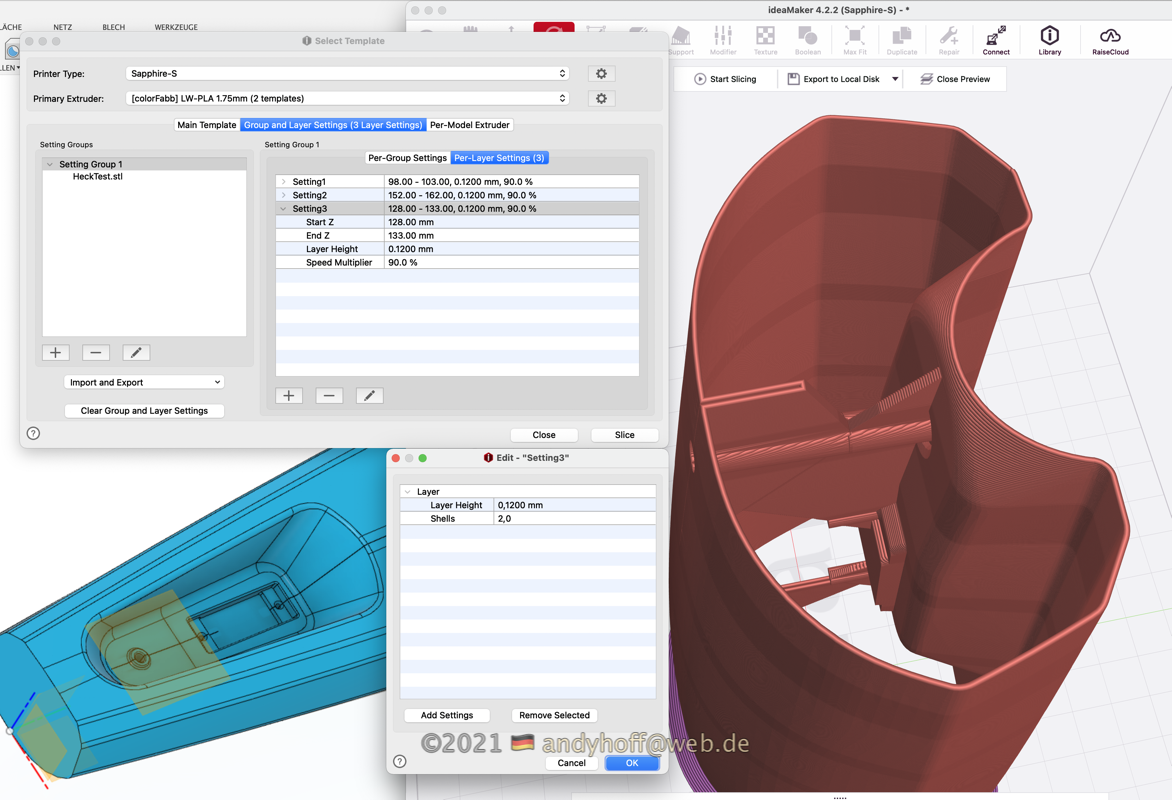Remove per-layer setting with minus button
The width and height of the screenshot is (1172, 800).
pos(329,396)
